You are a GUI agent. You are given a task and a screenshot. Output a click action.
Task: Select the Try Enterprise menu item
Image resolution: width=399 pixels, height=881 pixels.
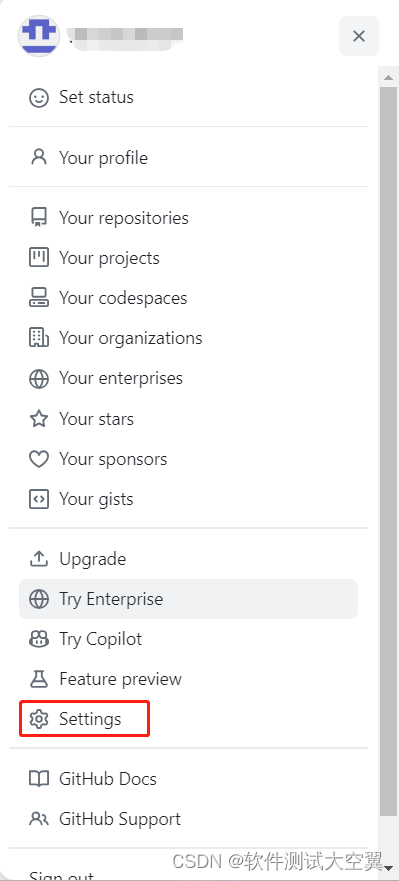(188, 599)
